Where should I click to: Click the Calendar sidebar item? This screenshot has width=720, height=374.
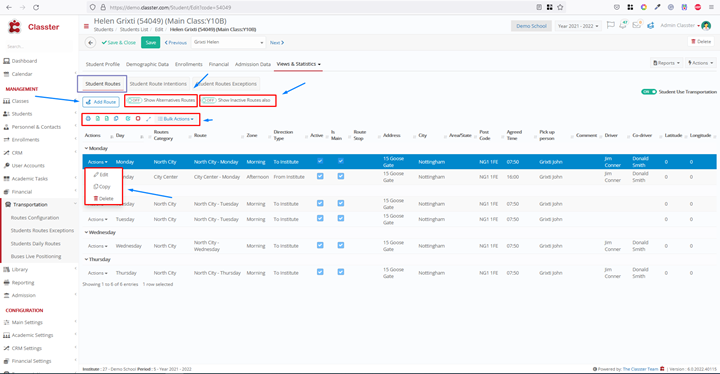(x=22, y=74)
